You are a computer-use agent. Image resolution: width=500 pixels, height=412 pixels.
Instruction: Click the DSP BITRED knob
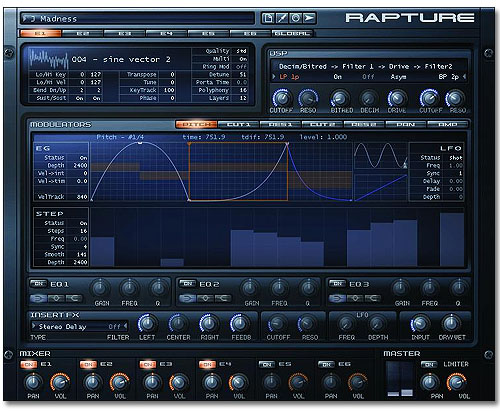(340, 98)
